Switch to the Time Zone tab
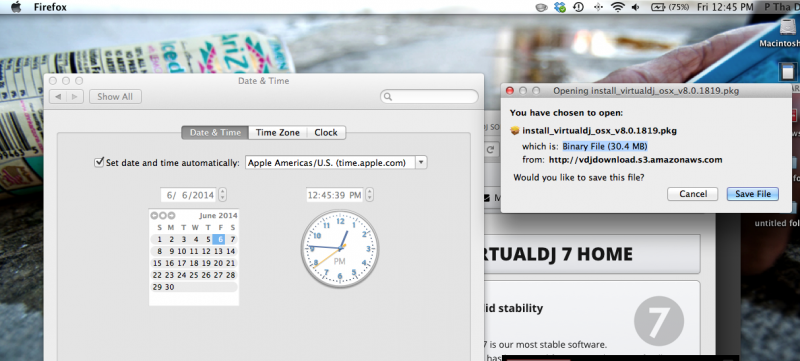800x361 pixels. coord(278,133)
